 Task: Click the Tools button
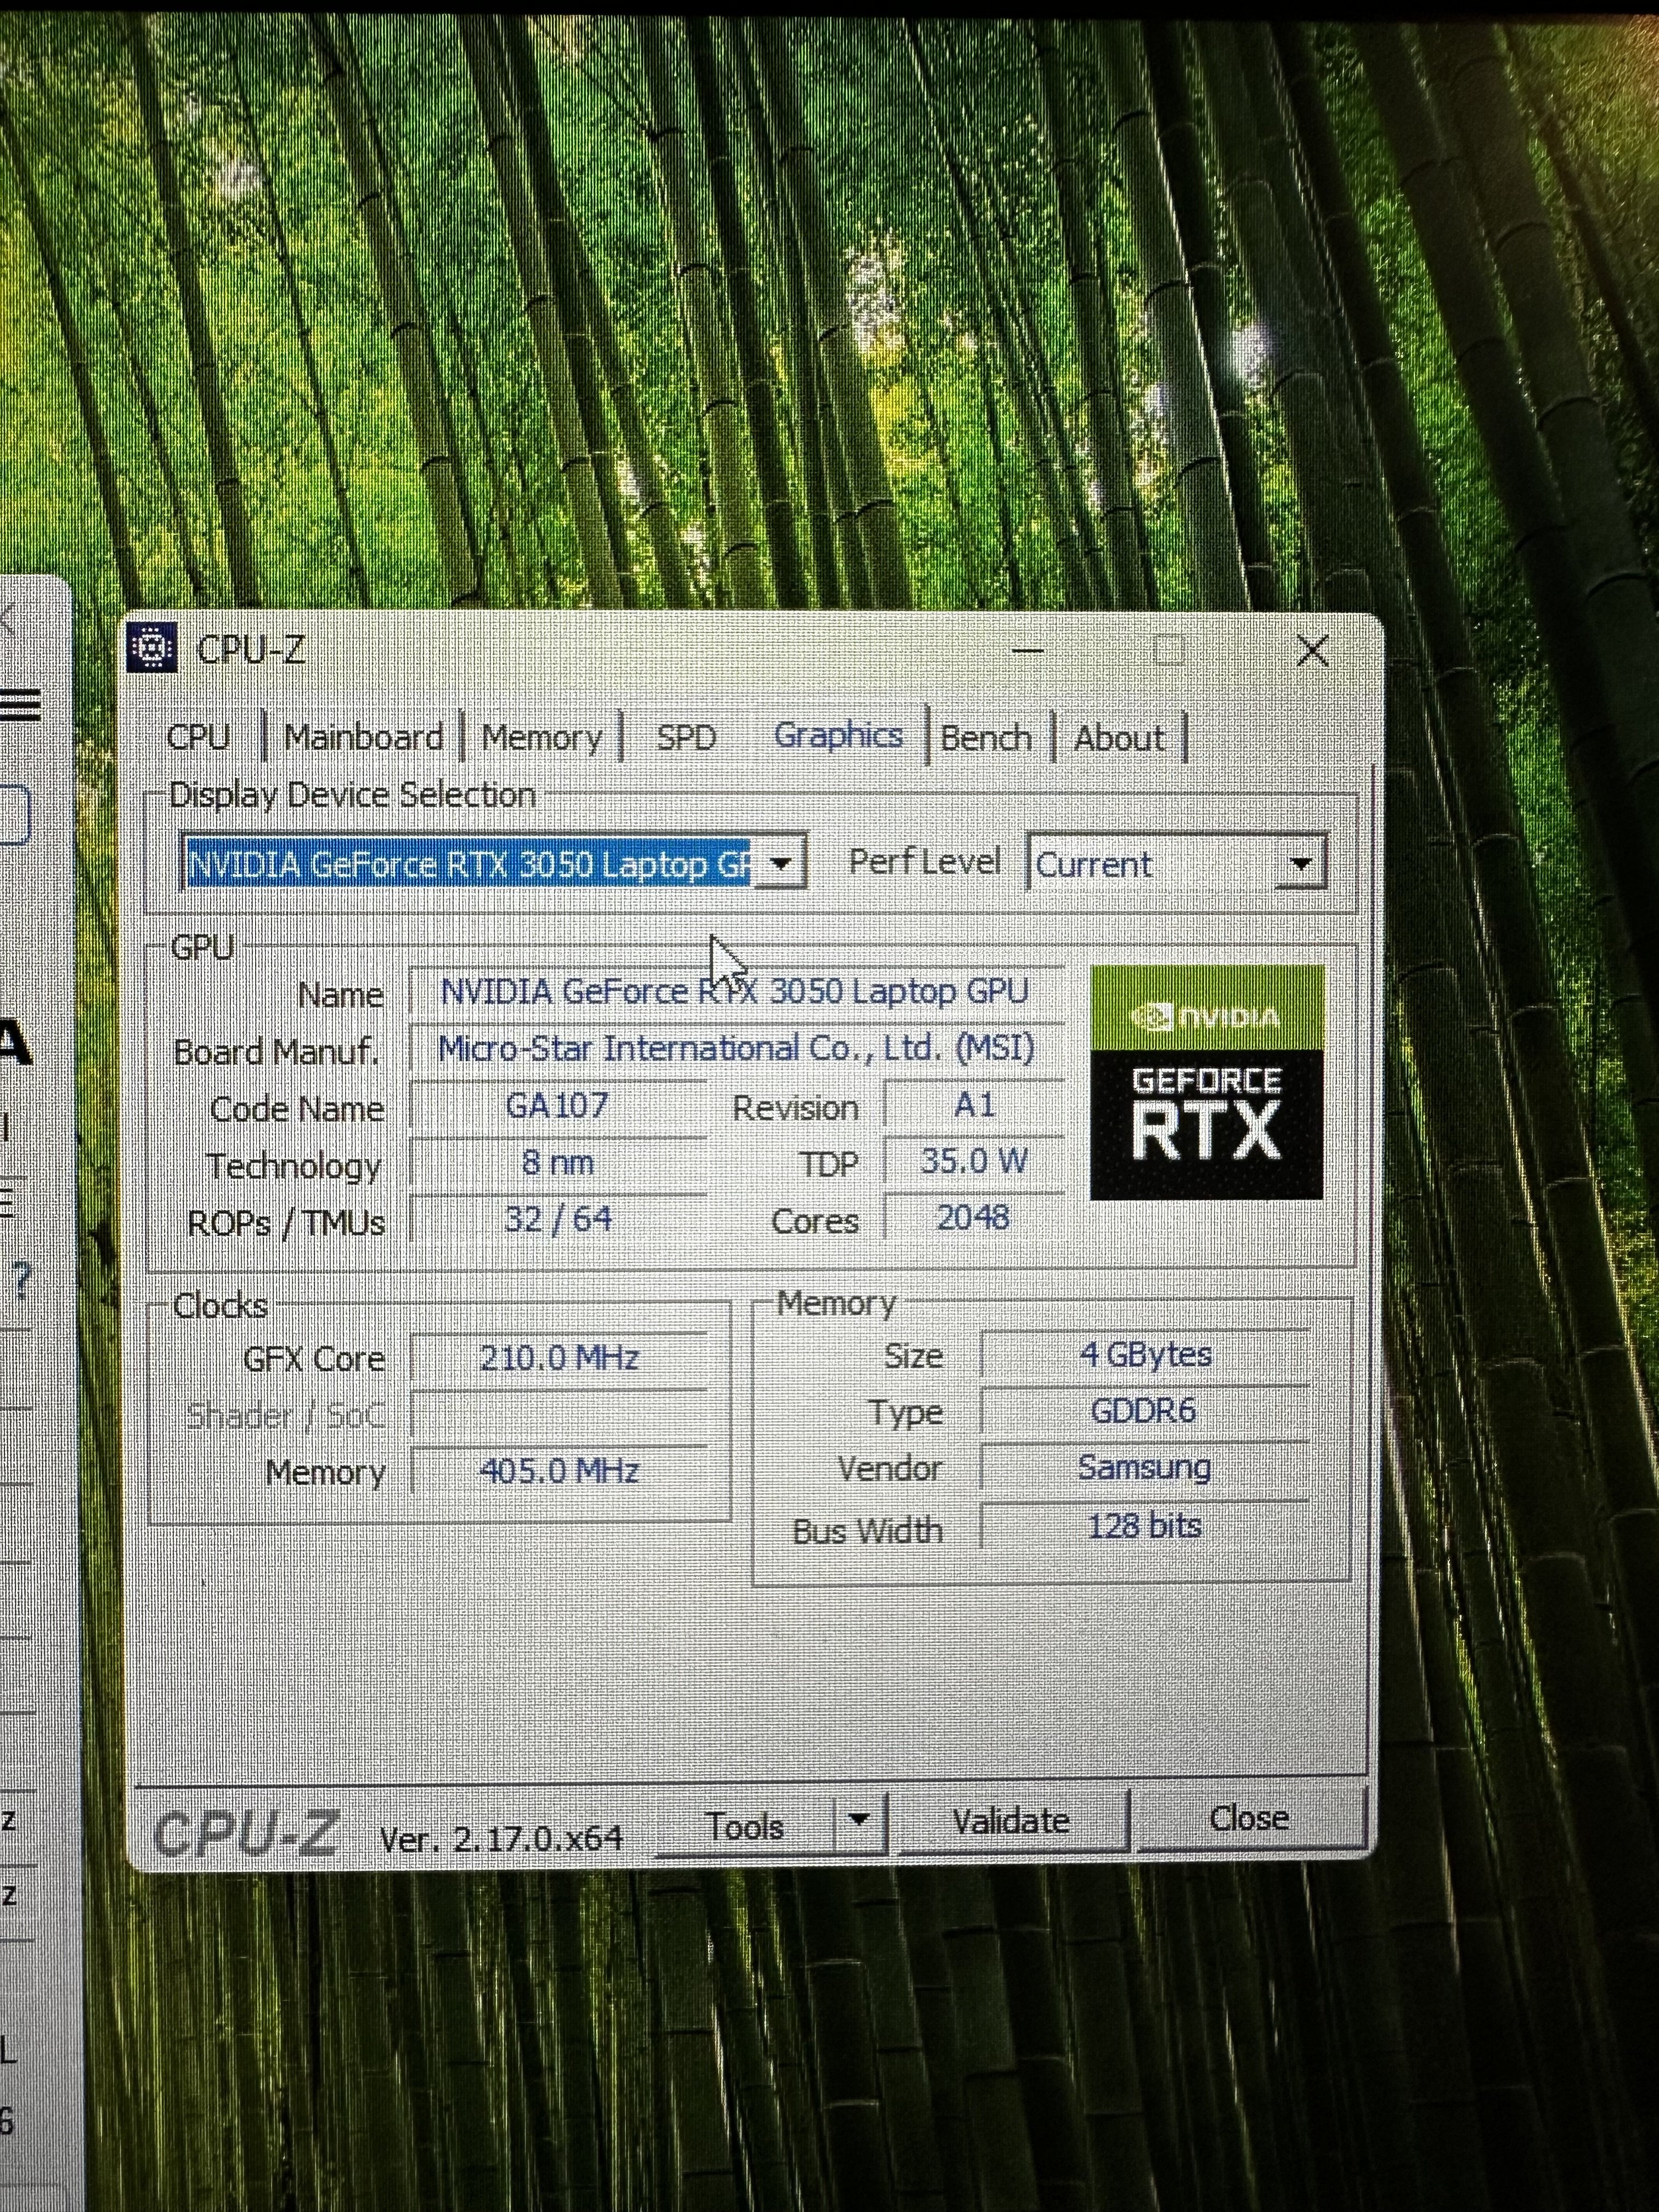pyautogui.click(x=745, y=1826)
